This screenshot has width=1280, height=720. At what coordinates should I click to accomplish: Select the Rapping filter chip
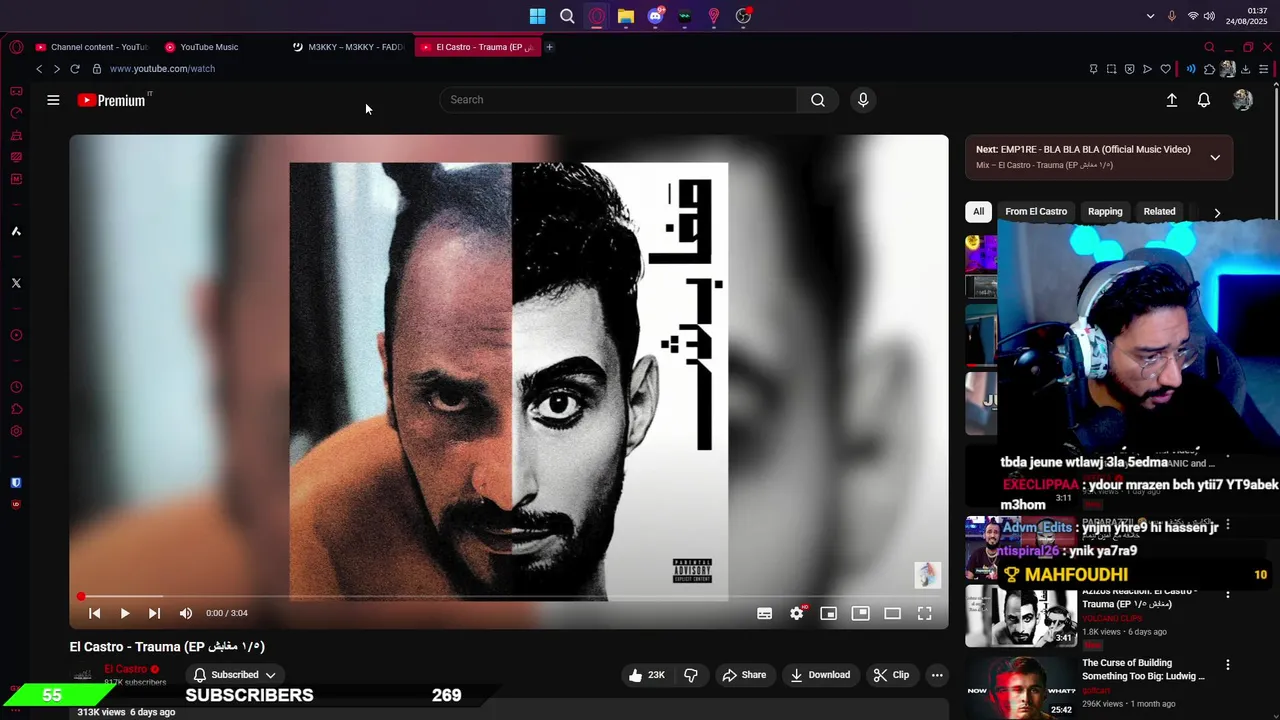(1105, 212)
